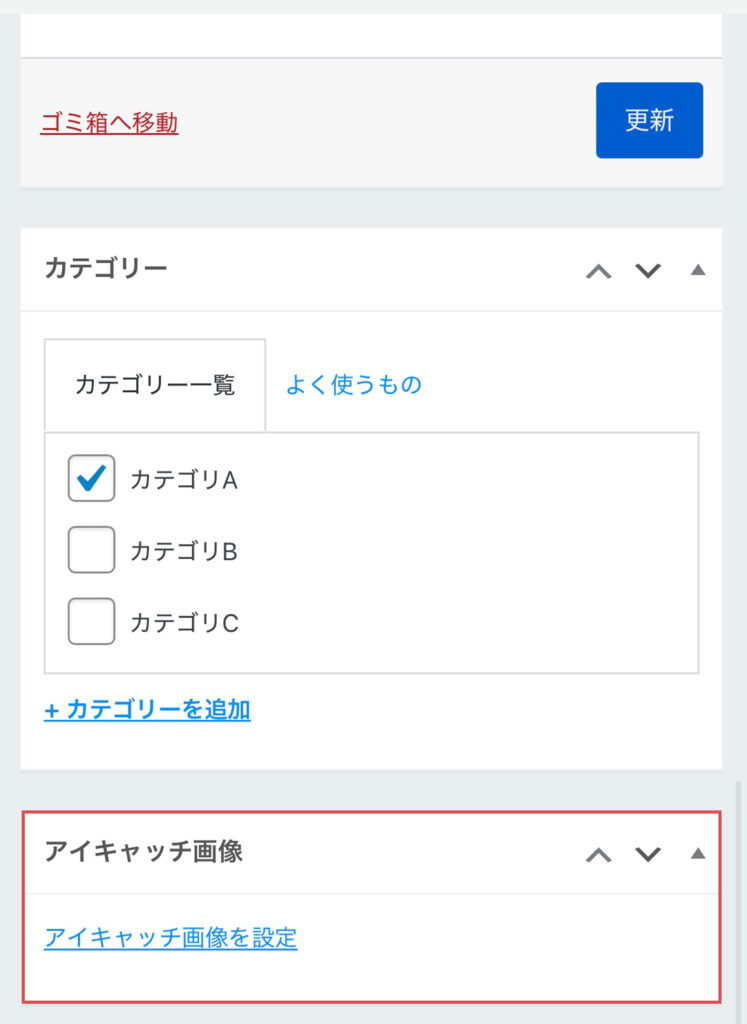Click the カテゴリB label text
This screenshot has height=1024, width=747.
tap(184, 552)
